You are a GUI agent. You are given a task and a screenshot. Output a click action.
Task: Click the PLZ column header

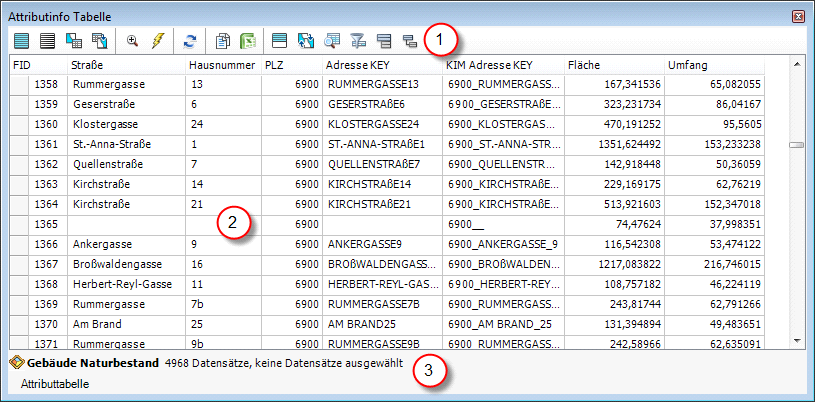291,65
